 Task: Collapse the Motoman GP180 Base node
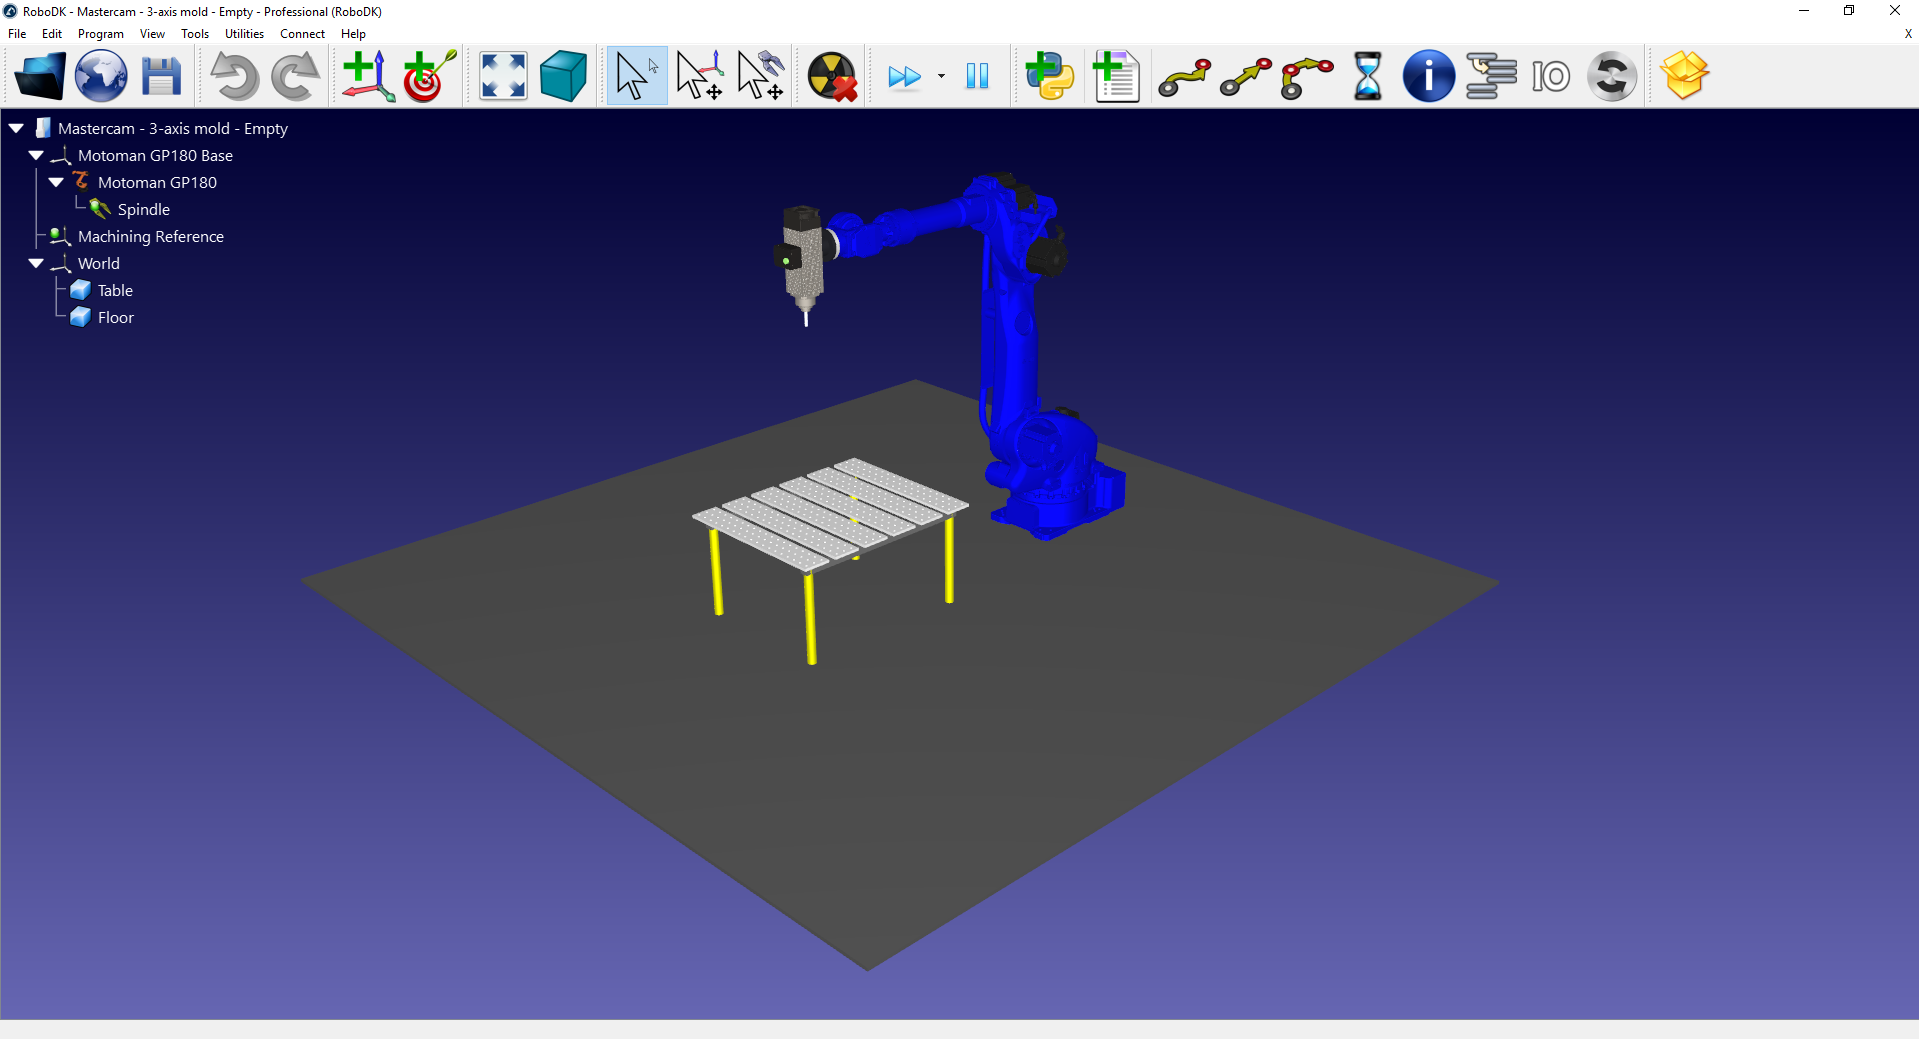(x=36, y=155)
